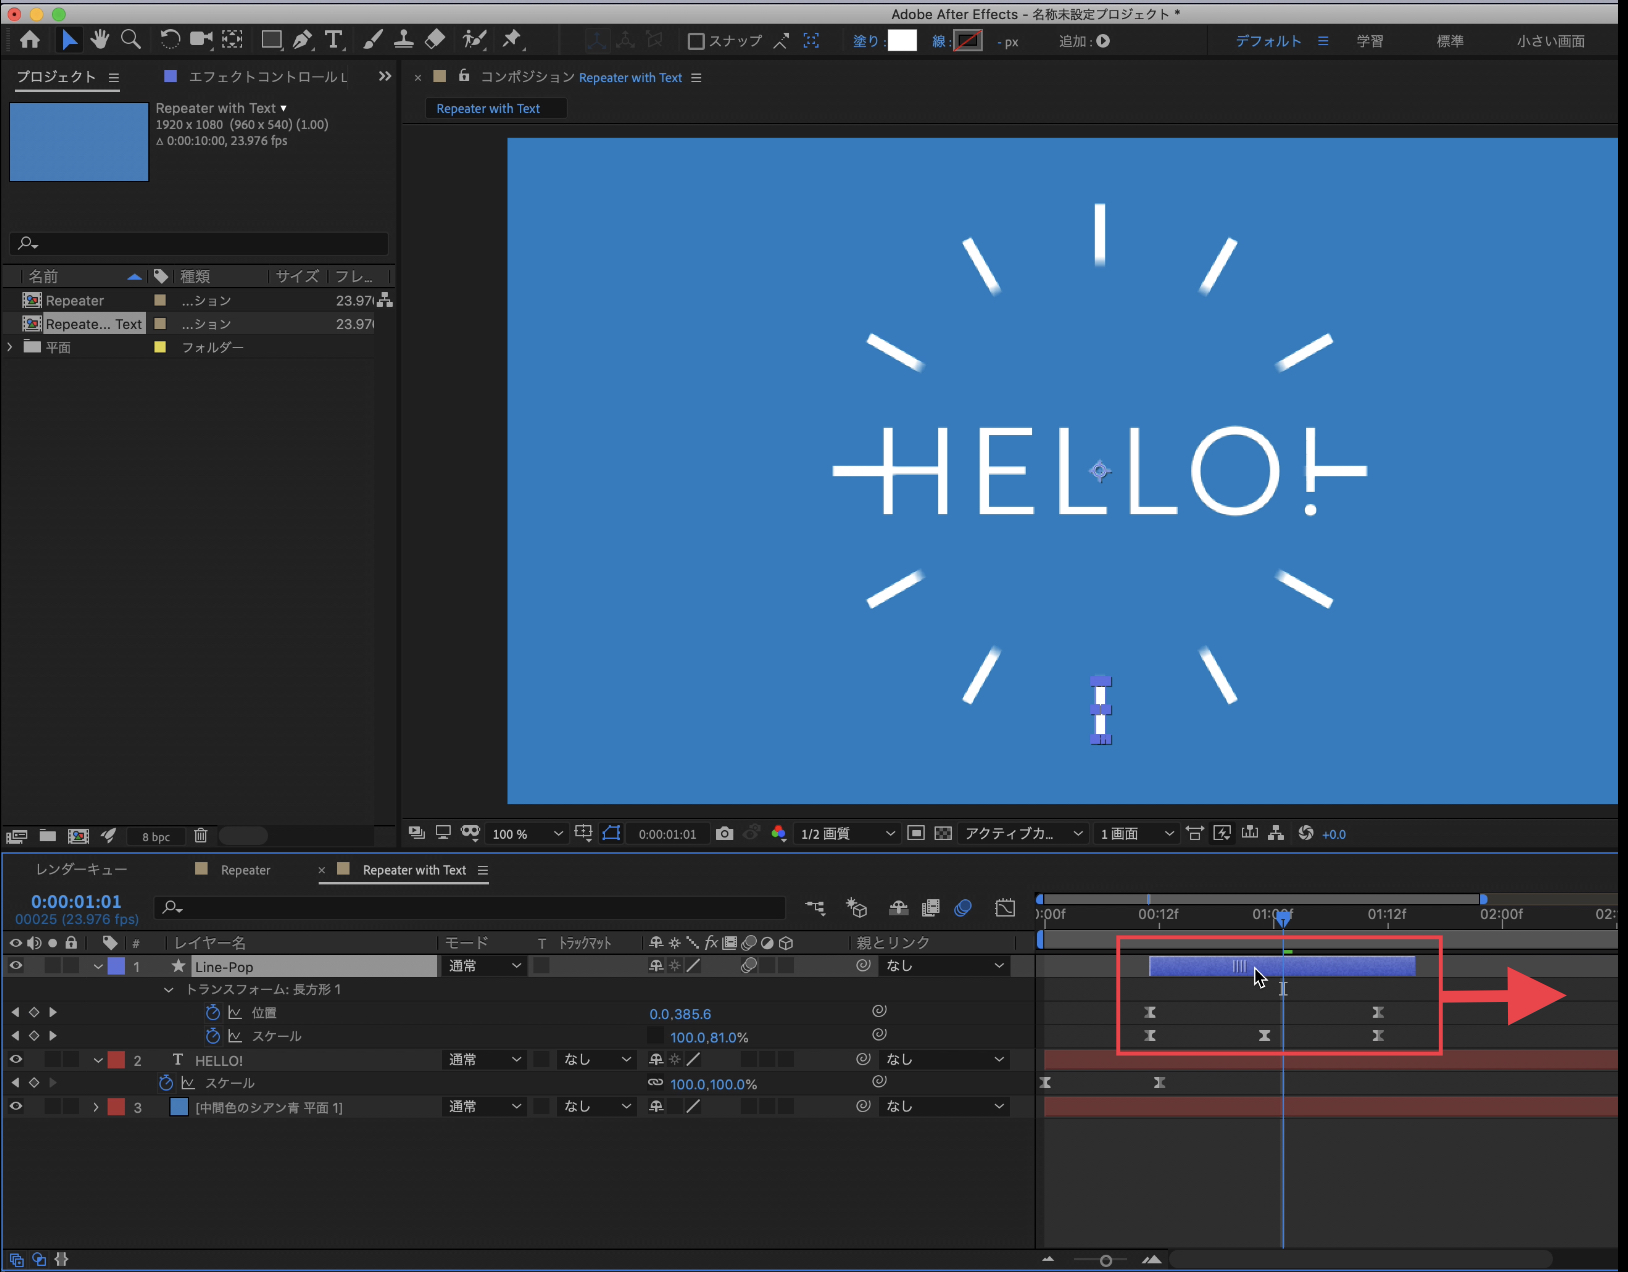Viewport: 1628px width, 1272px height.
Task: Switch to the Repeater timeline tab
Action: click(x=245, y=870)
